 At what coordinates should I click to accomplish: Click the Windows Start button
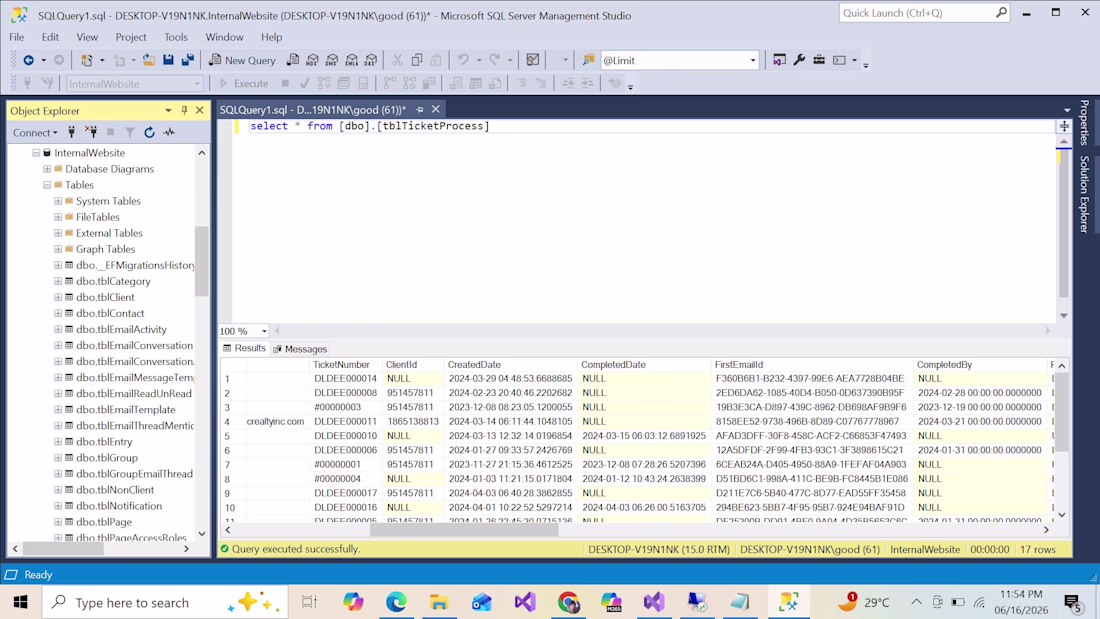click(20, 602)
